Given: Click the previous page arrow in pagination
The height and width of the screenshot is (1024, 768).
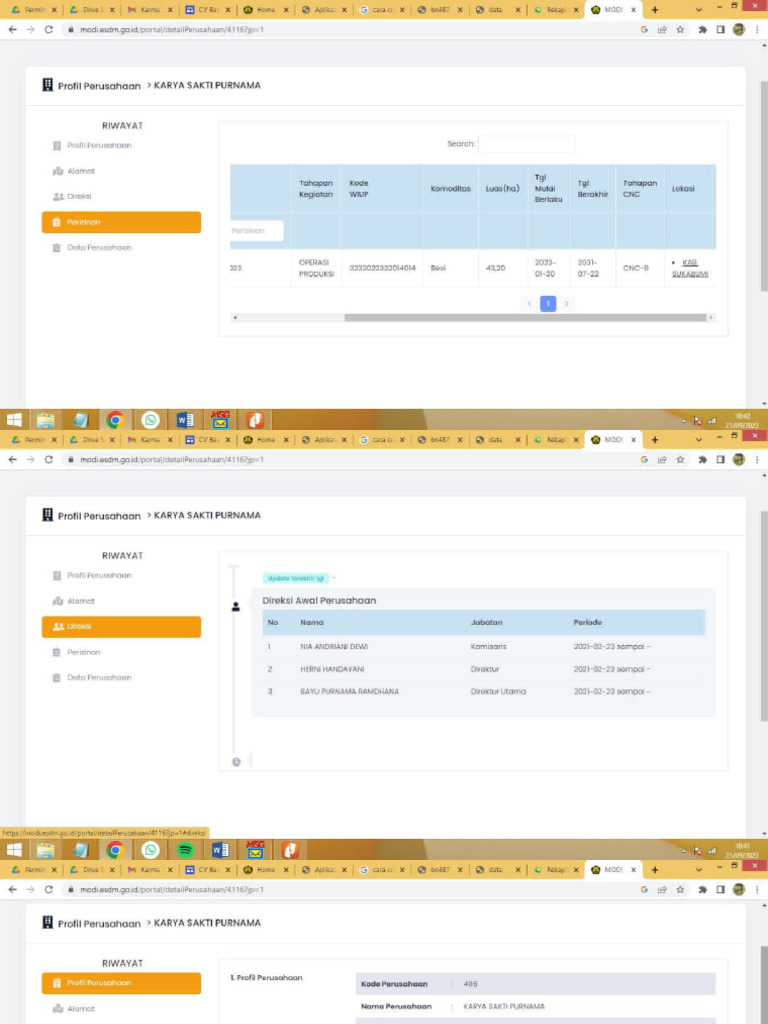Looking at the screenshot, I should 530,304.
